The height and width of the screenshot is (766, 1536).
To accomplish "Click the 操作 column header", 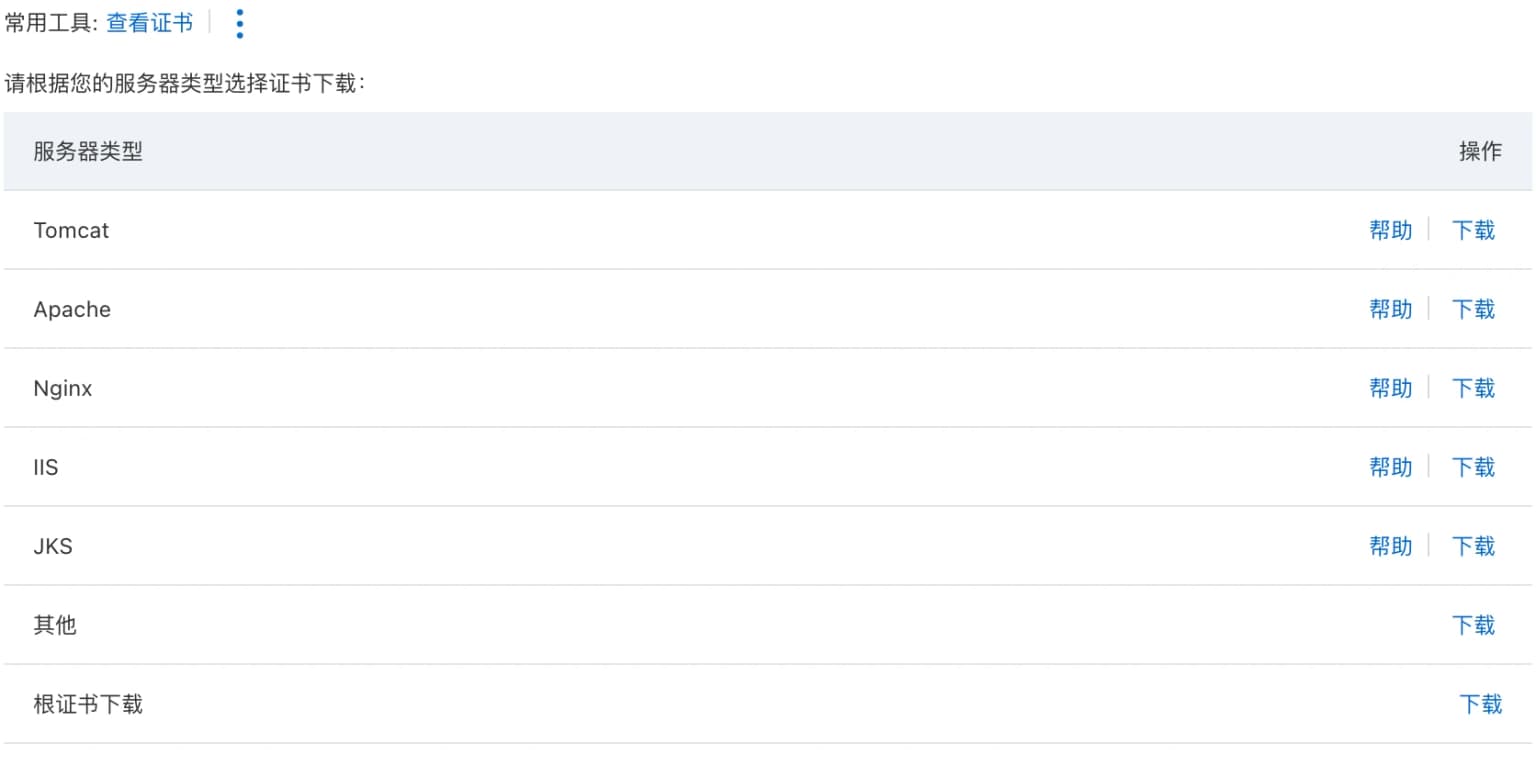I will coord(1480,151).
